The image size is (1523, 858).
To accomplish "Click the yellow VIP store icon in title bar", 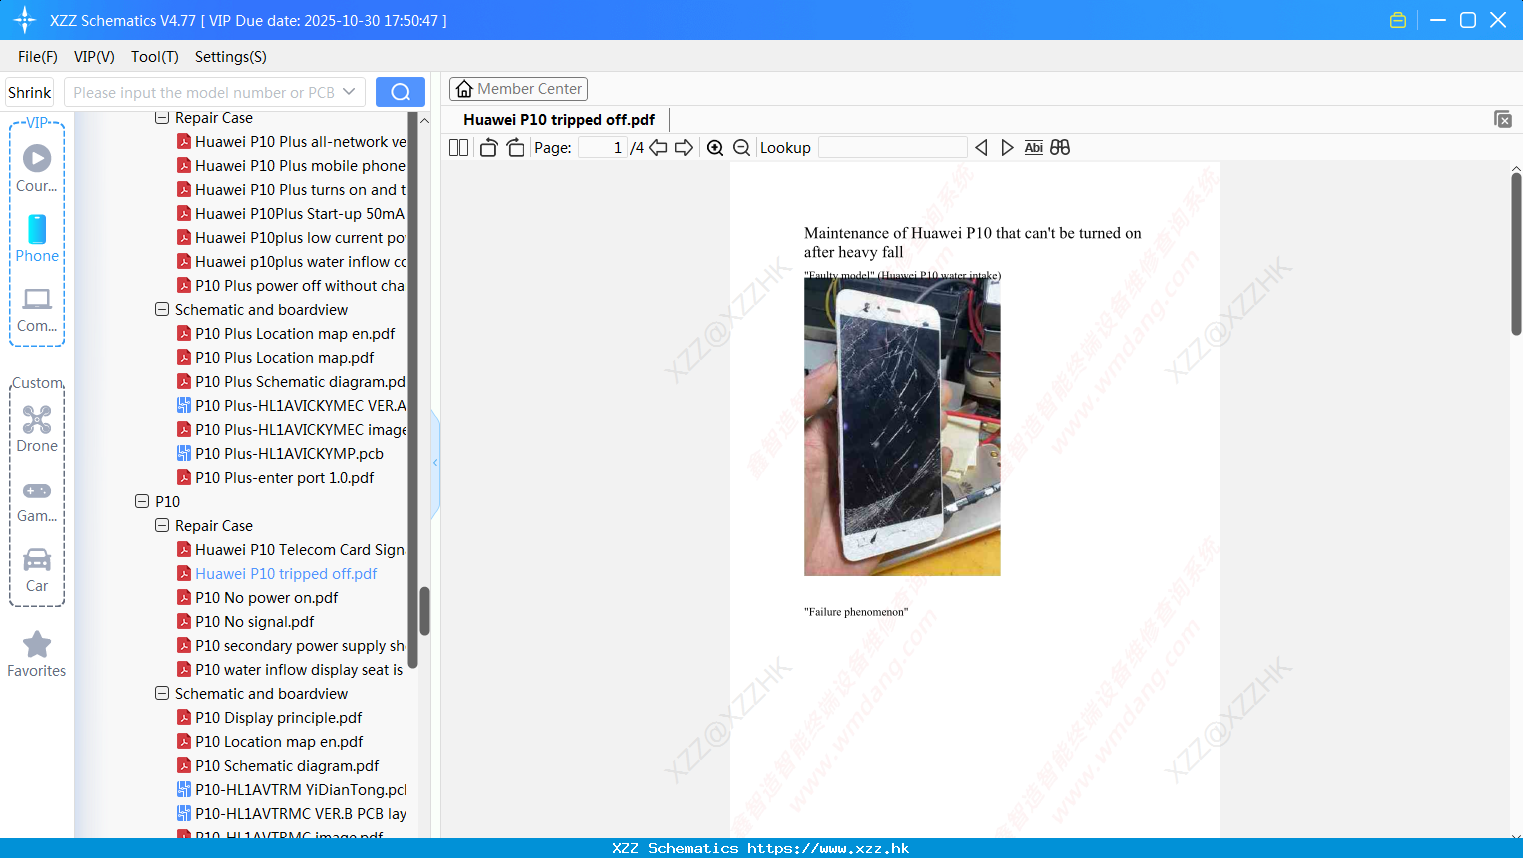I will (x=1398, y=20).
